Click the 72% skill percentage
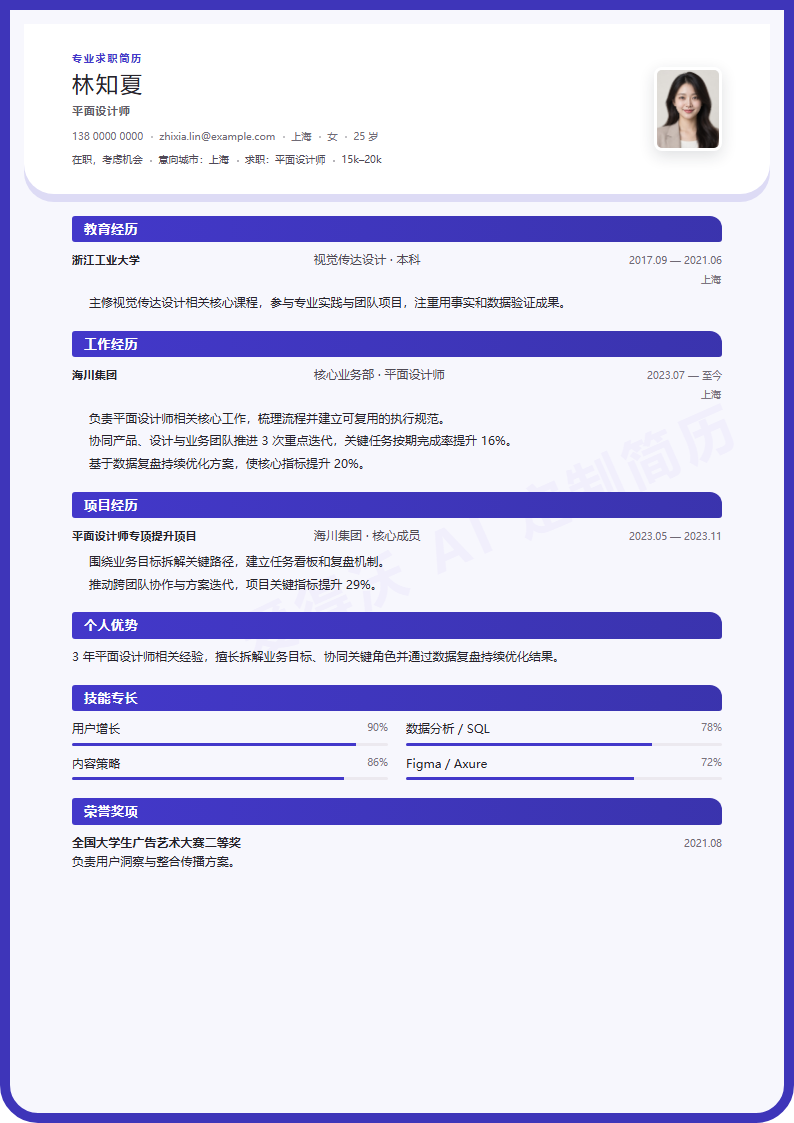794x1123 pixels. coord(711,762)
